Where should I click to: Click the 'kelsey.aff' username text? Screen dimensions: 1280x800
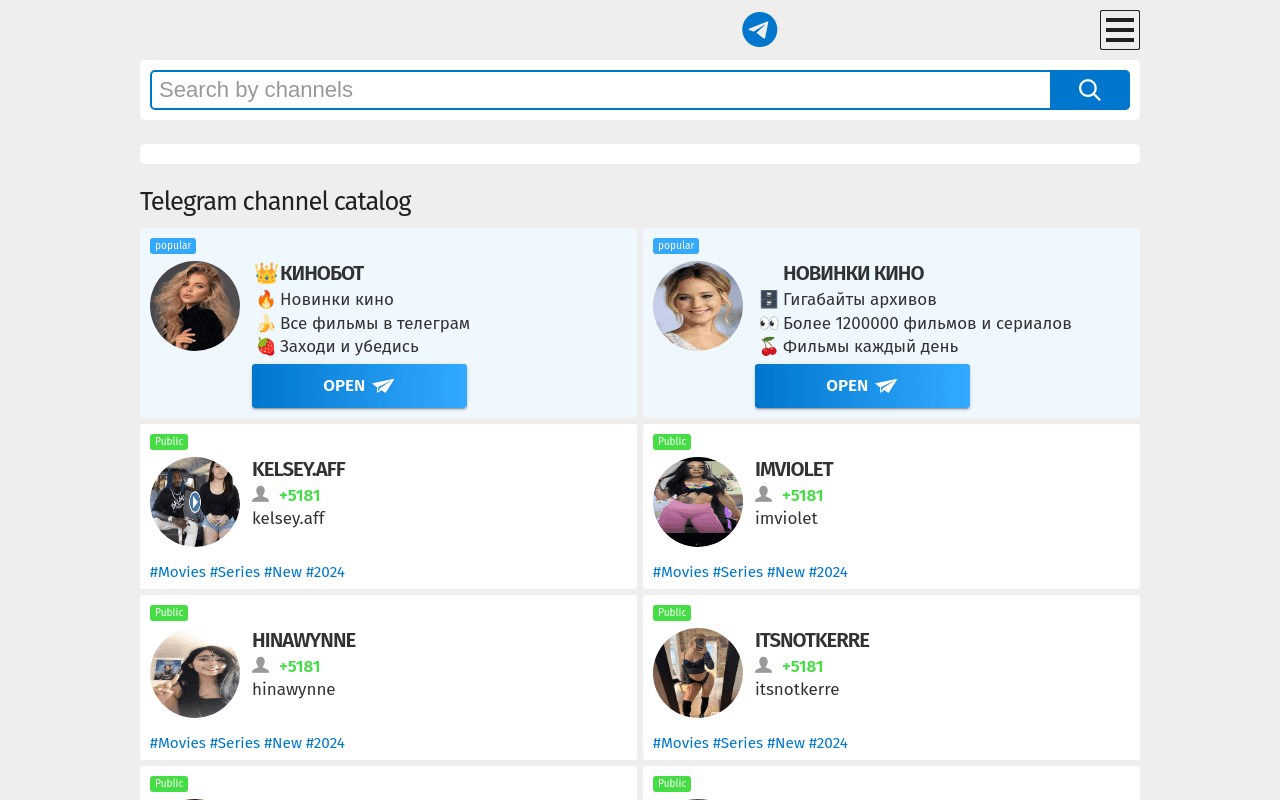(x=288, y=518)
